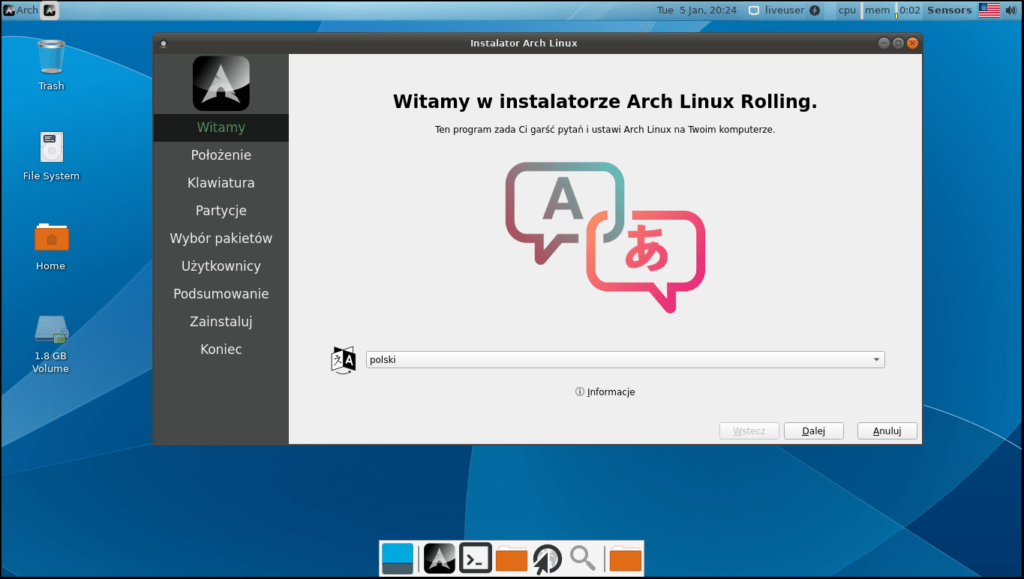Click the US flag keyboard layout indicator

tap(989, 10)
